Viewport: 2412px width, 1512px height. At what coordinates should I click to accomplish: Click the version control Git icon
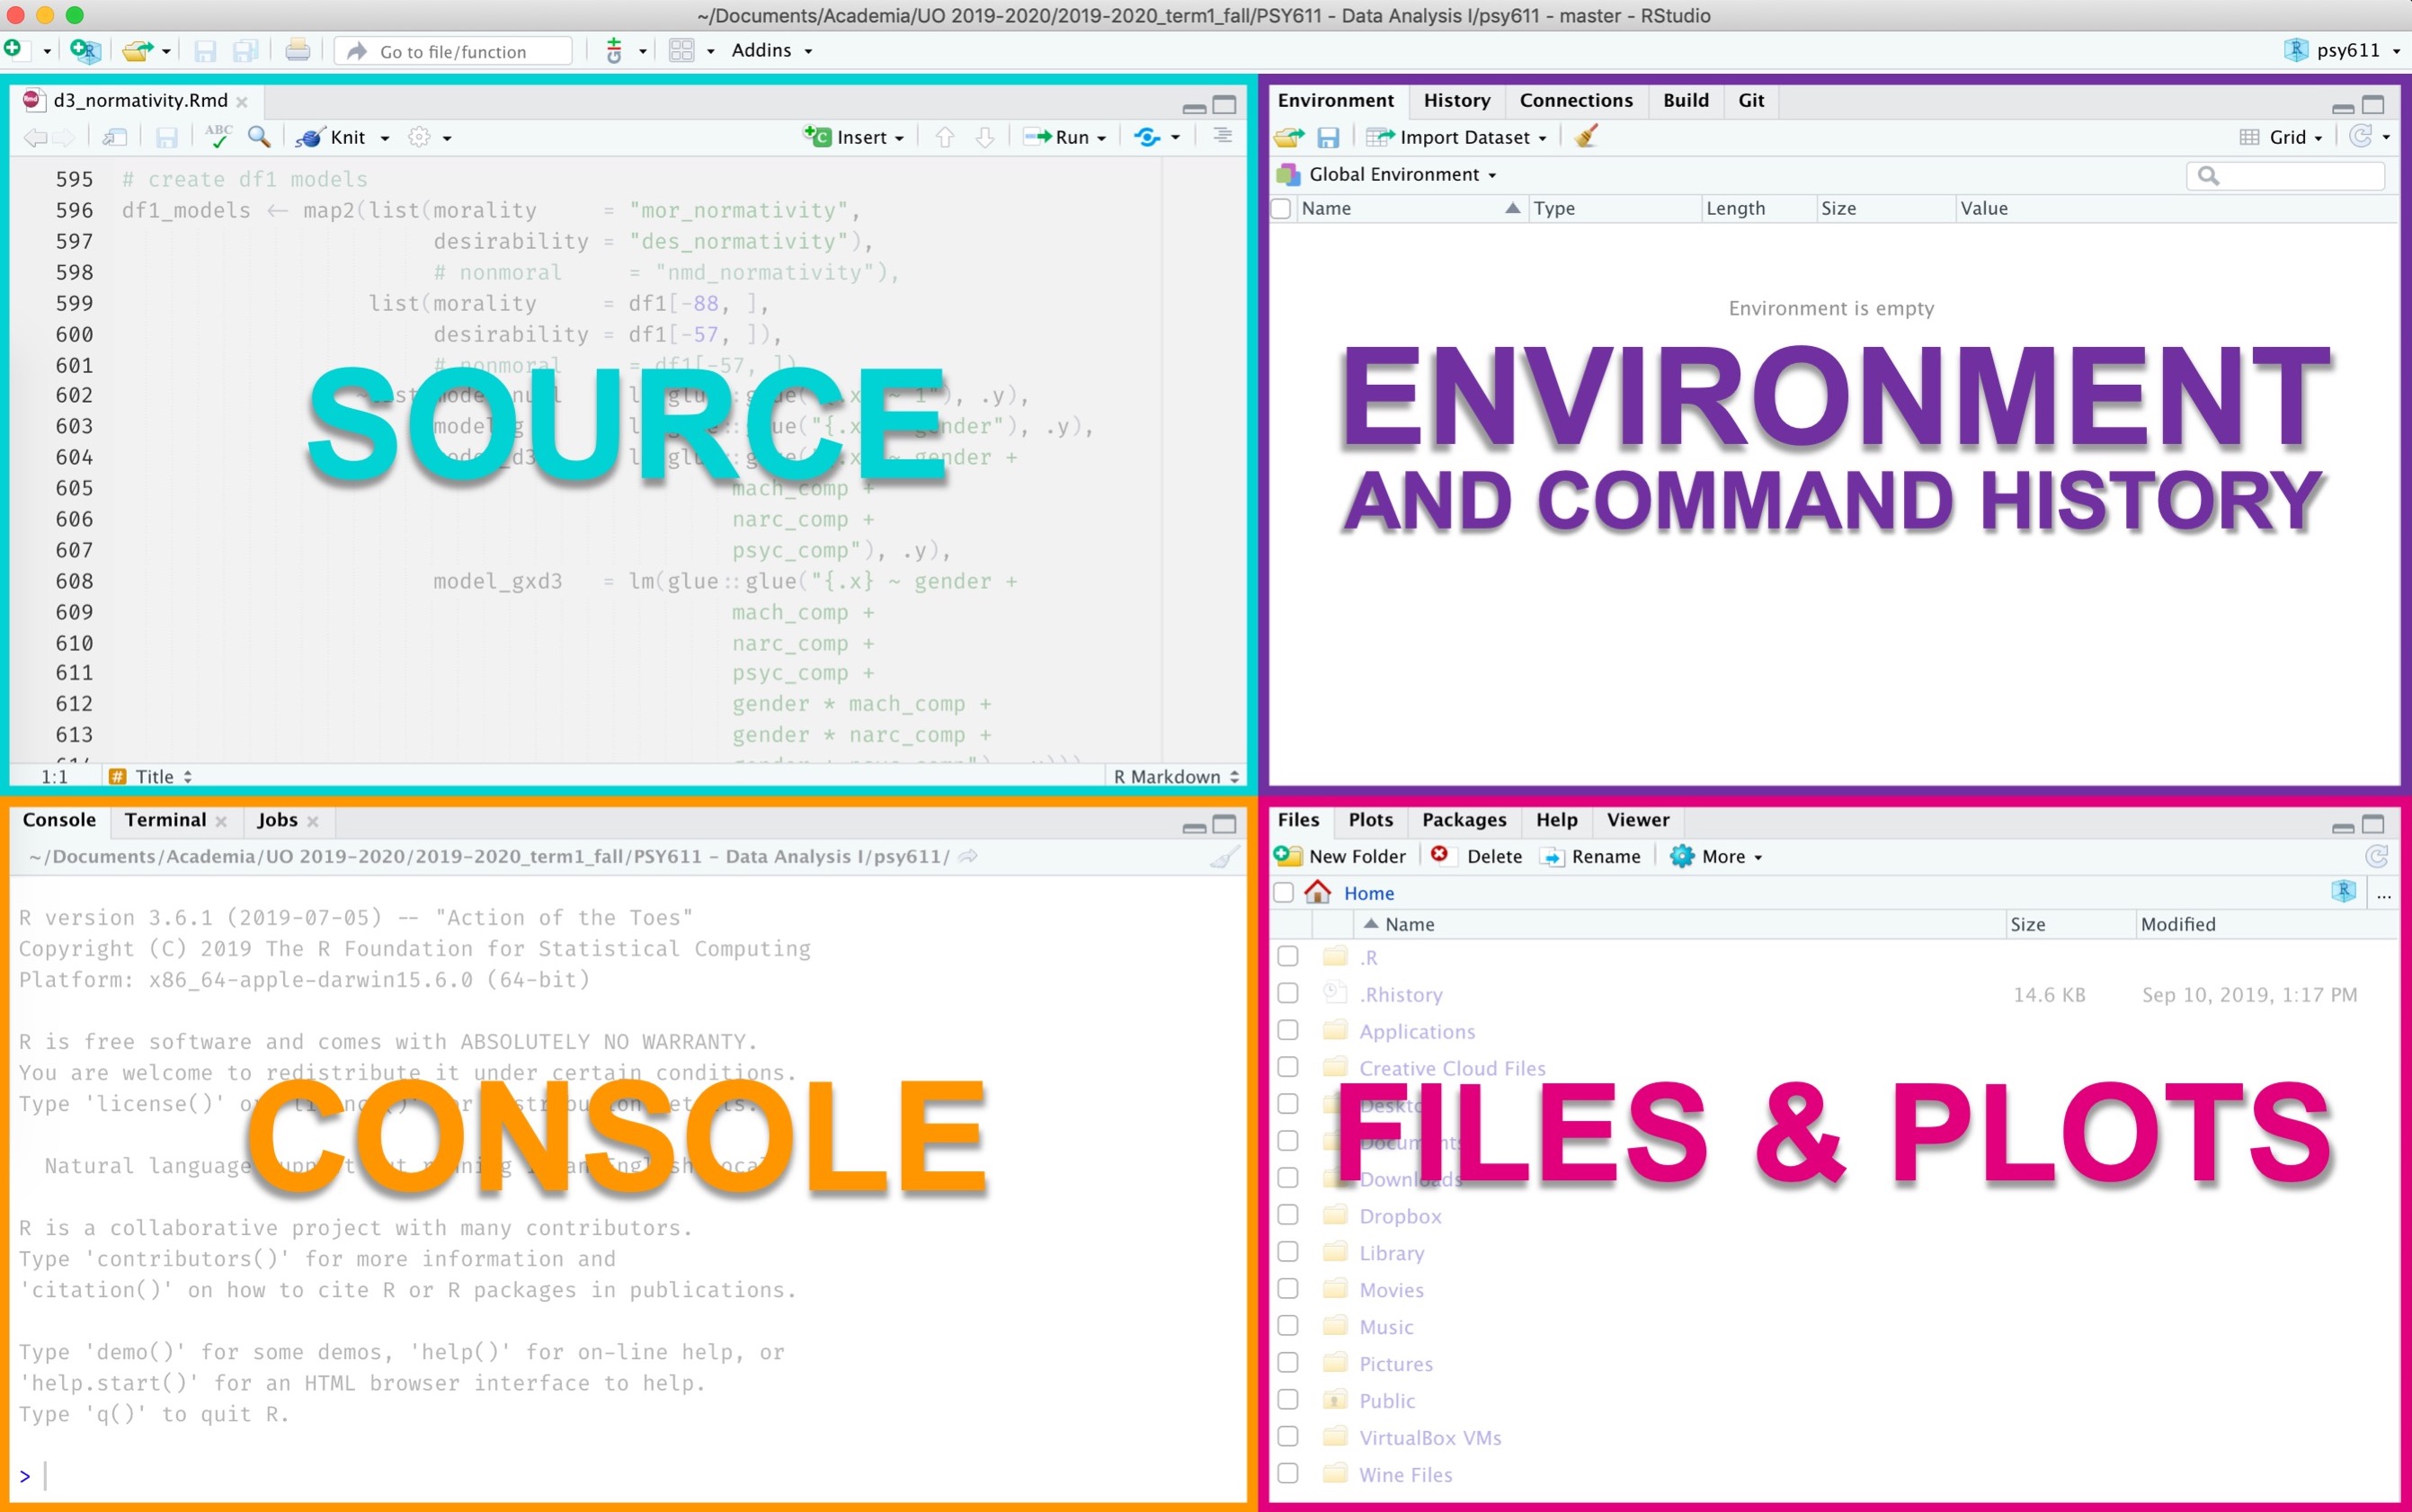click(x=614, y=50)
